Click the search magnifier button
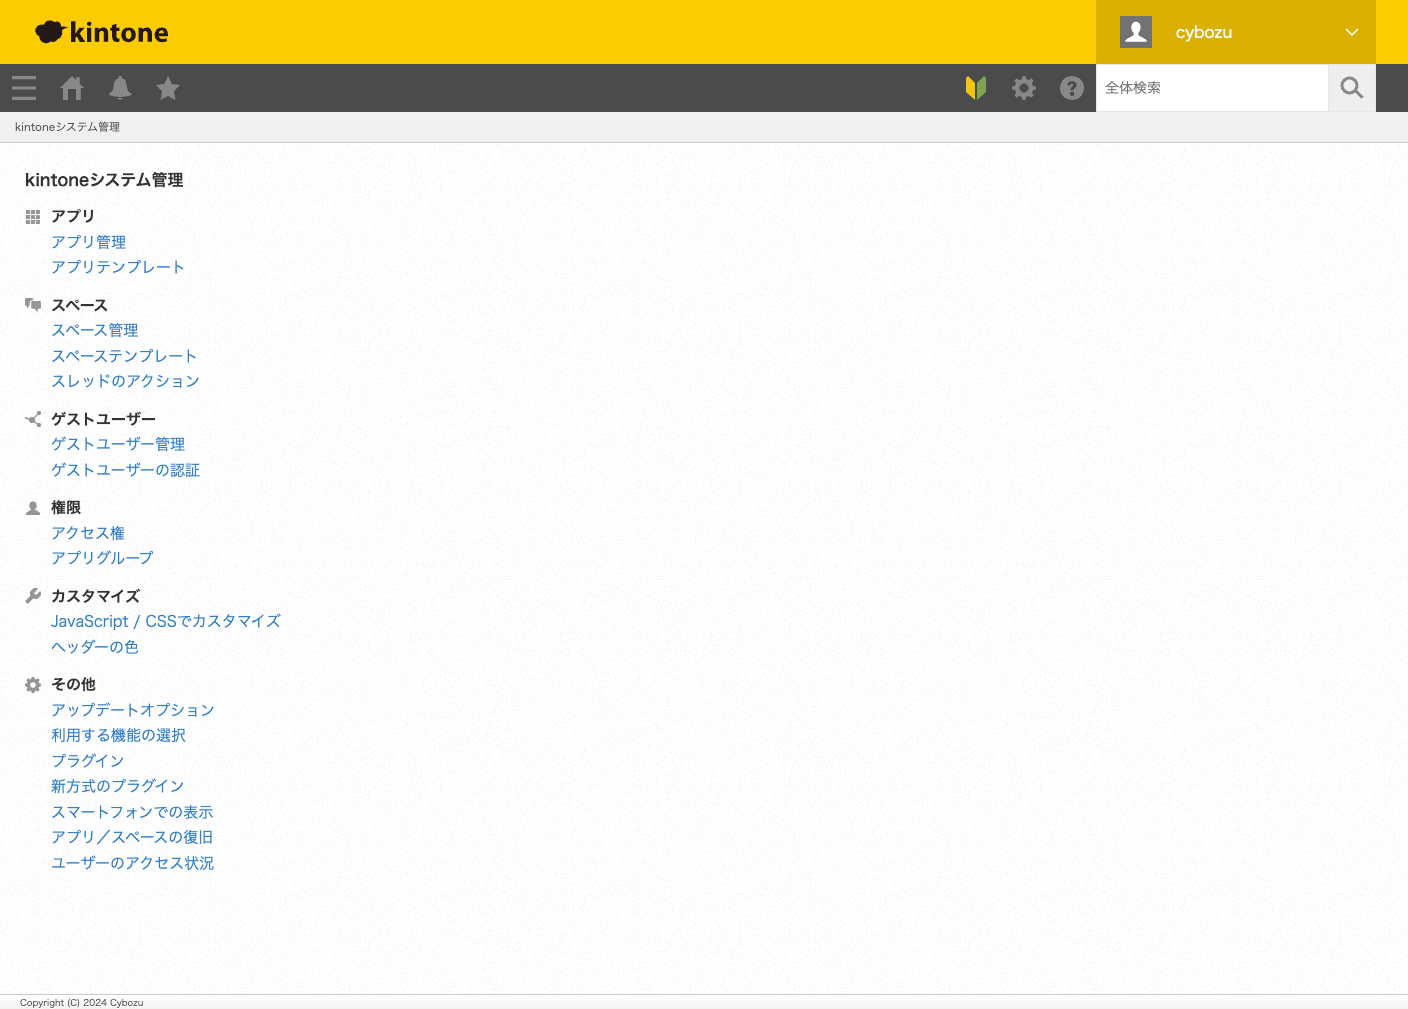 pos(1352,88)
